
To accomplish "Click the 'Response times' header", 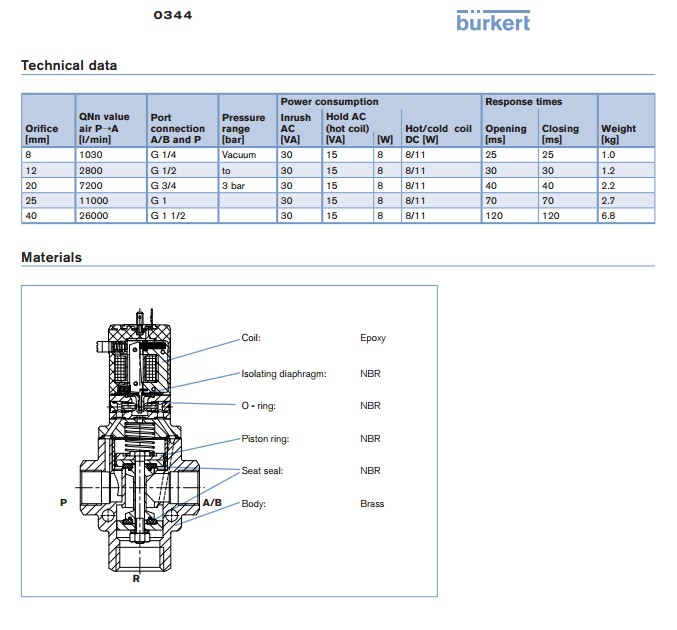I will click(x=523, y=101).
